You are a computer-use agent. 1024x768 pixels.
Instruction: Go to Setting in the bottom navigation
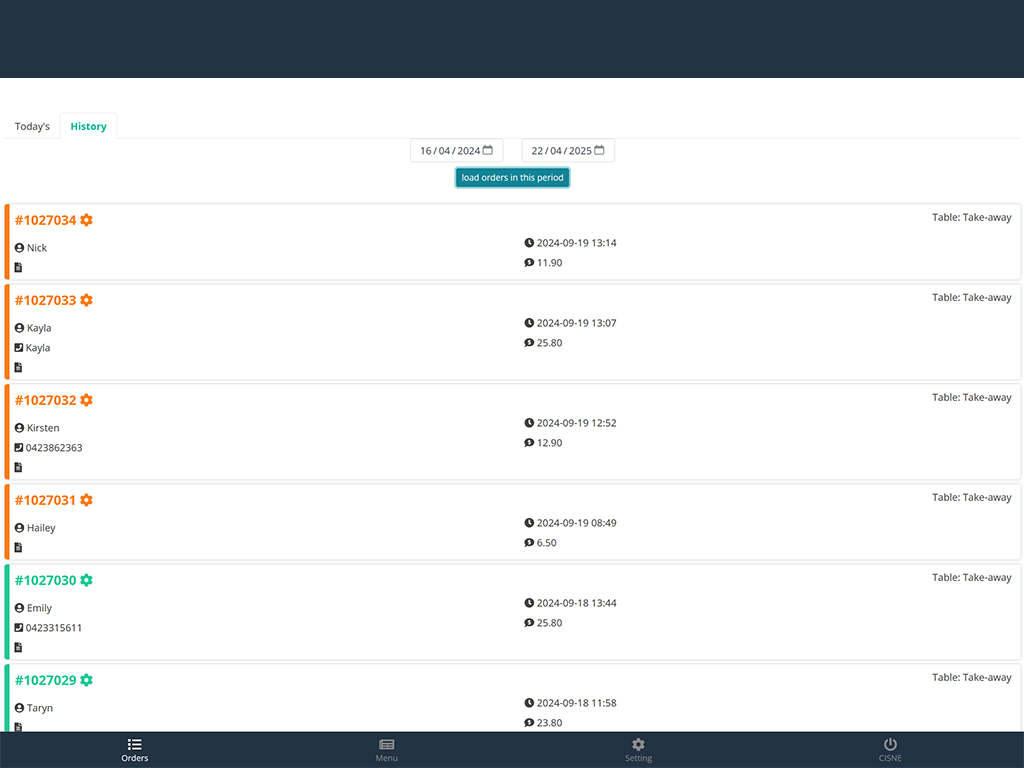point(638,750)
